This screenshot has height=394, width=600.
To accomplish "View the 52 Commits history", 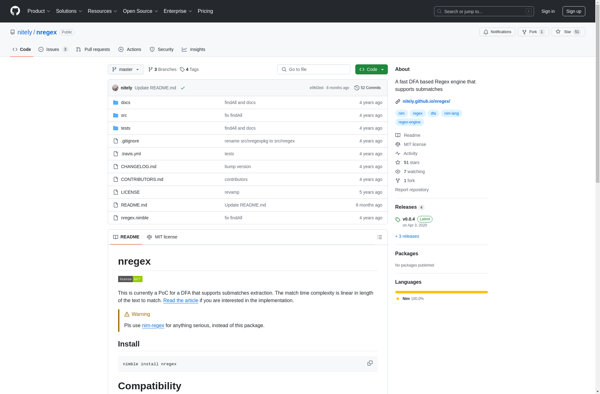I will [x=367, y=88].
